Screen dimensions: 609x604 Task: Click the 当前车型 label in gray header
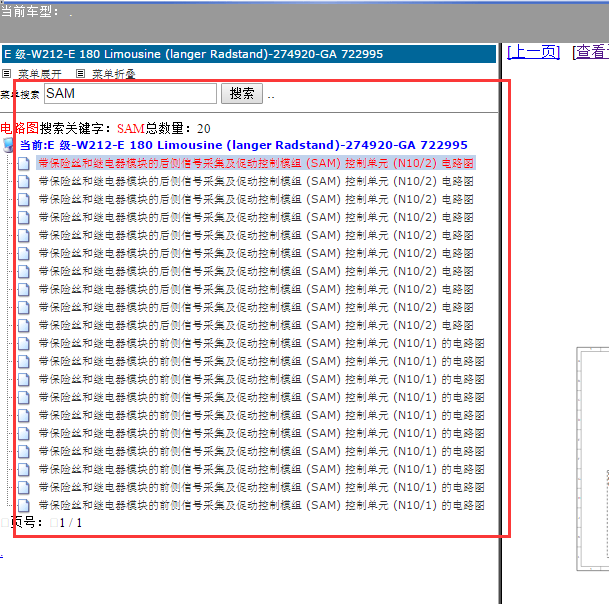tap(30, 12)
